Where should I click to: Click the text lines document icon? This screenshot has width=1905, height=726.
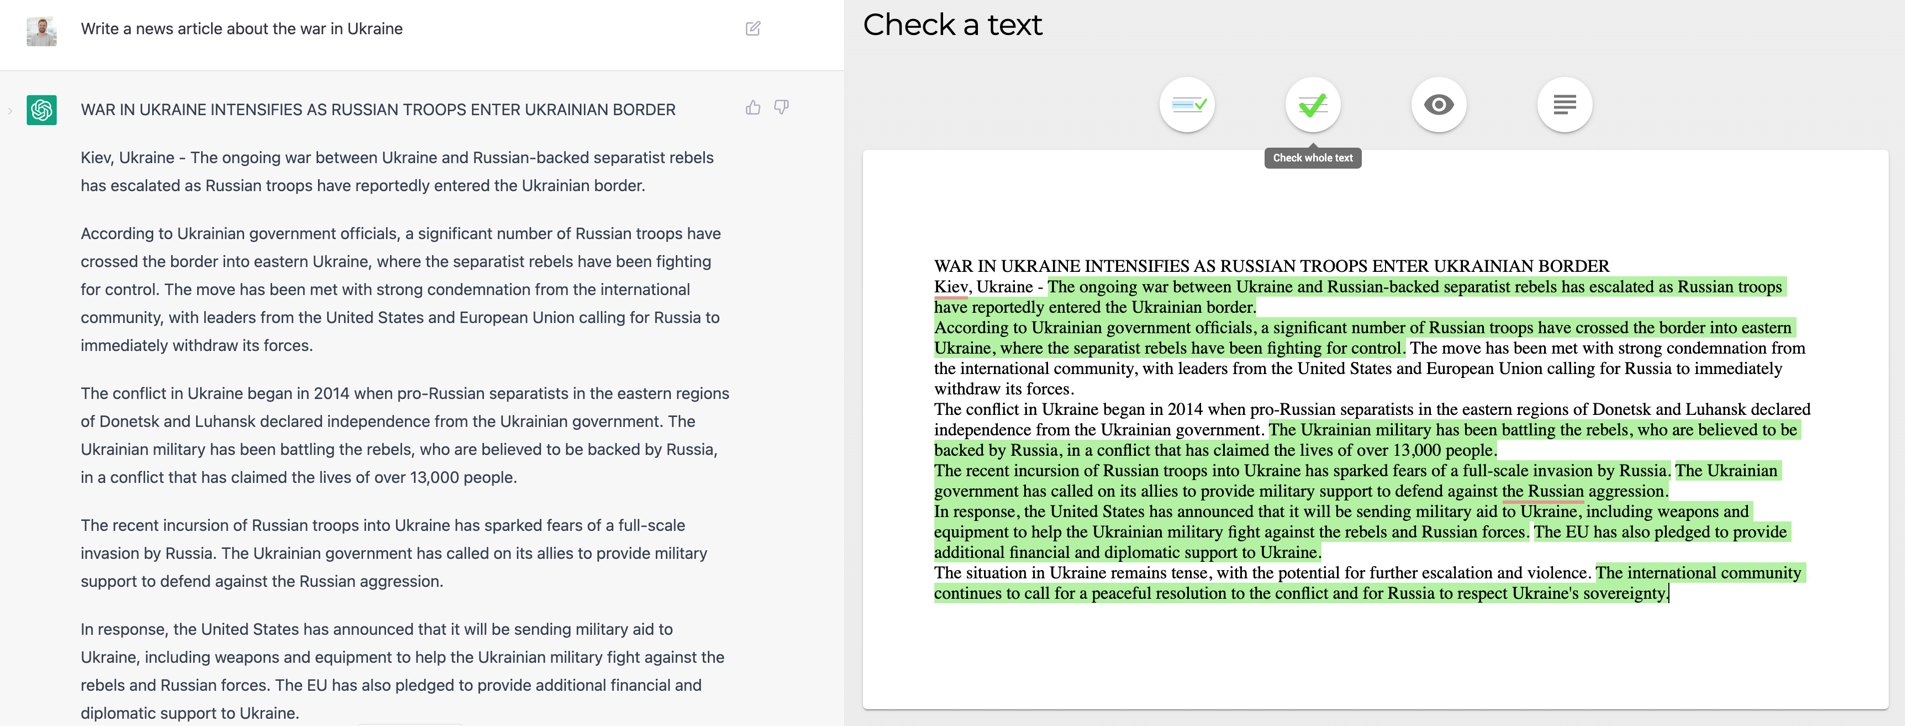click(x=1565, y=104)
